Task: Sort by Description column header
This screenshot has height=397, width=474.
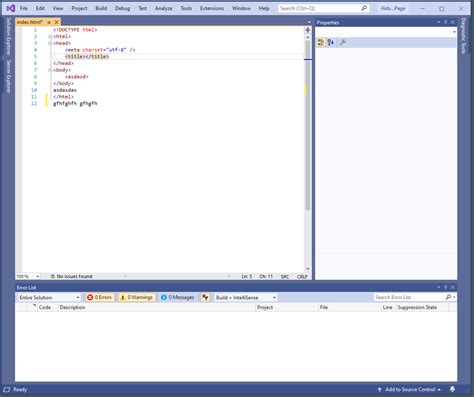Action: [72, 307]
